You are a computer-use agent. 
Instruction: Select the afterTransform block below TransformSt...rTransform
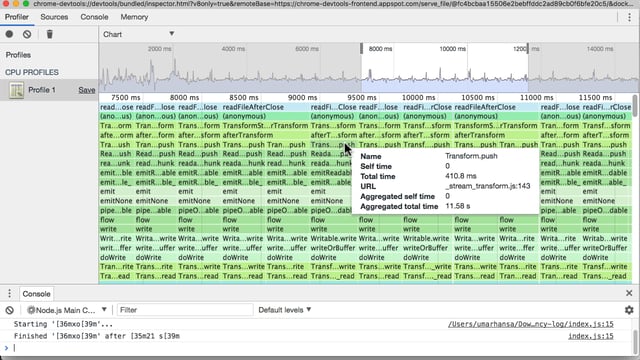(265, 135)
